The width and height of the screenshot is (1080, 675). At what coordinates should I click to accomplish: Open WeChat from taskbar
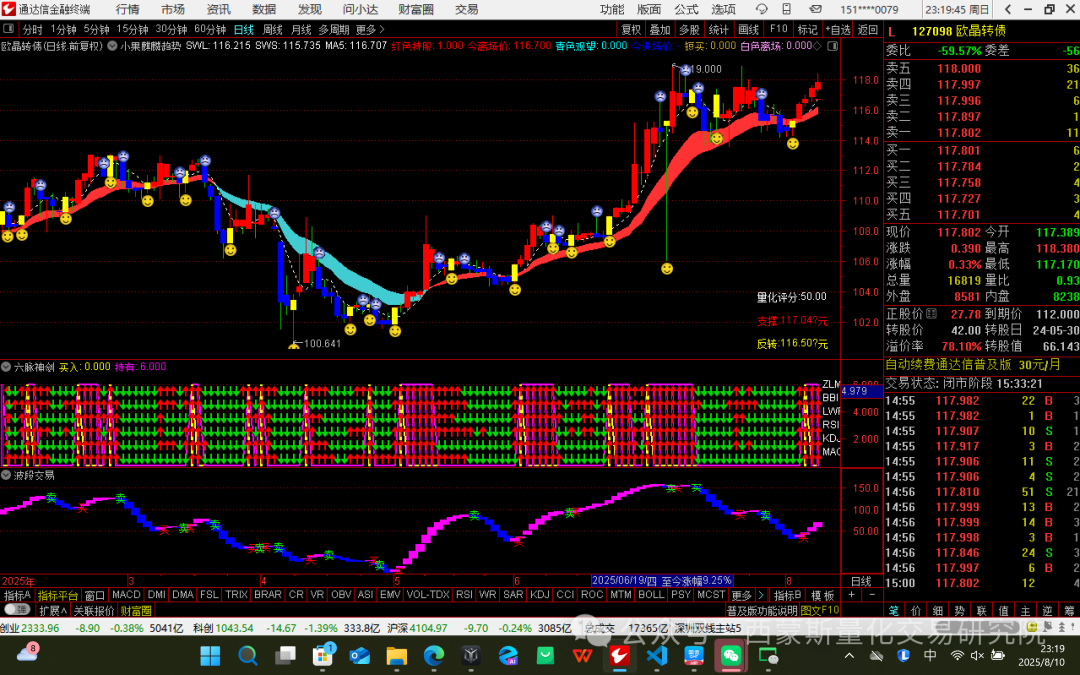click(731, 655)
